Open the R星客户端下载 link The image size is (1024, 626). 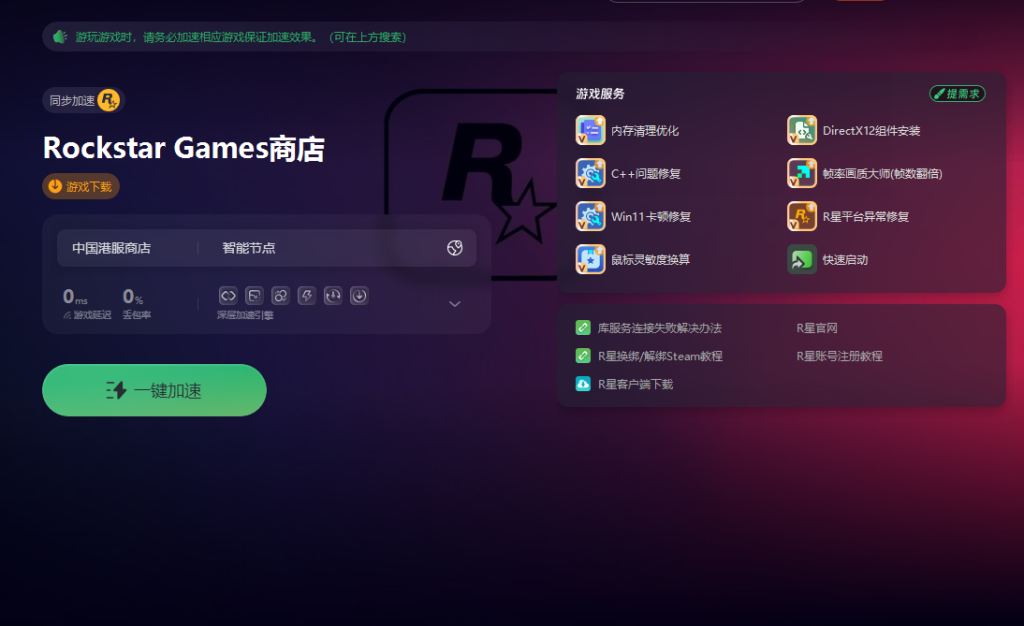(x=635, y=384)
